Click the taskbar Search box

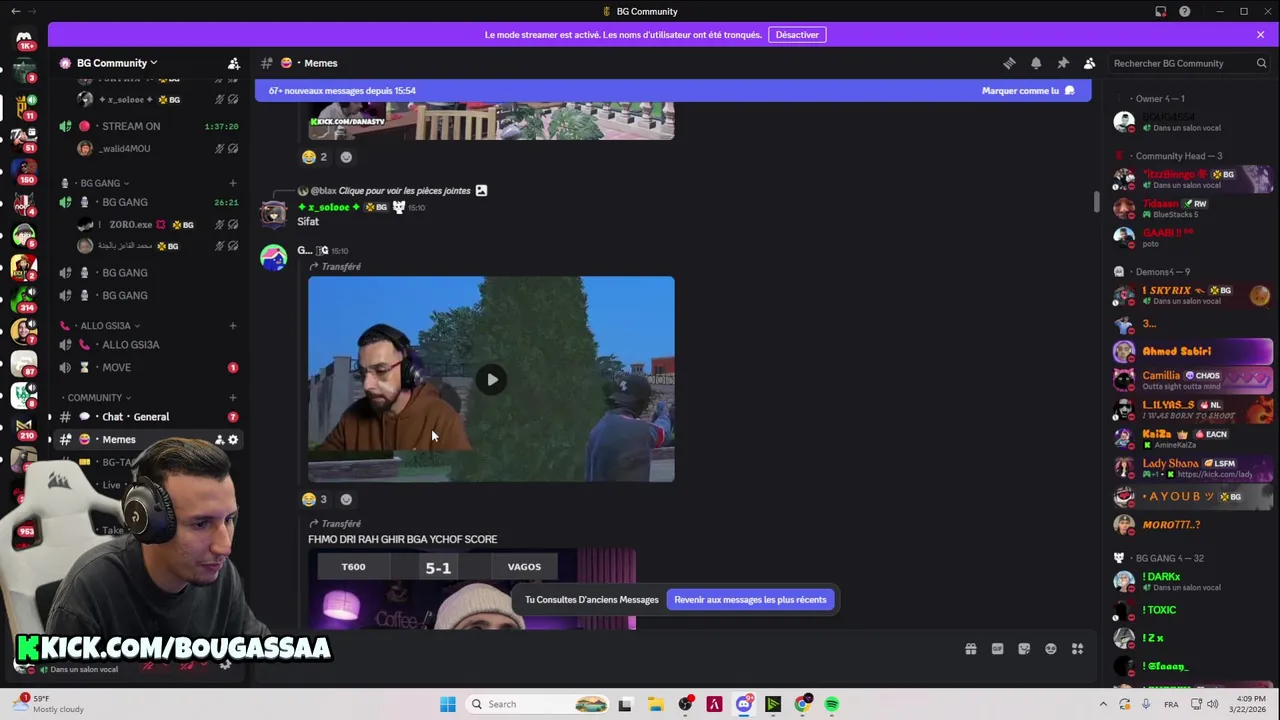coord(538,704)
